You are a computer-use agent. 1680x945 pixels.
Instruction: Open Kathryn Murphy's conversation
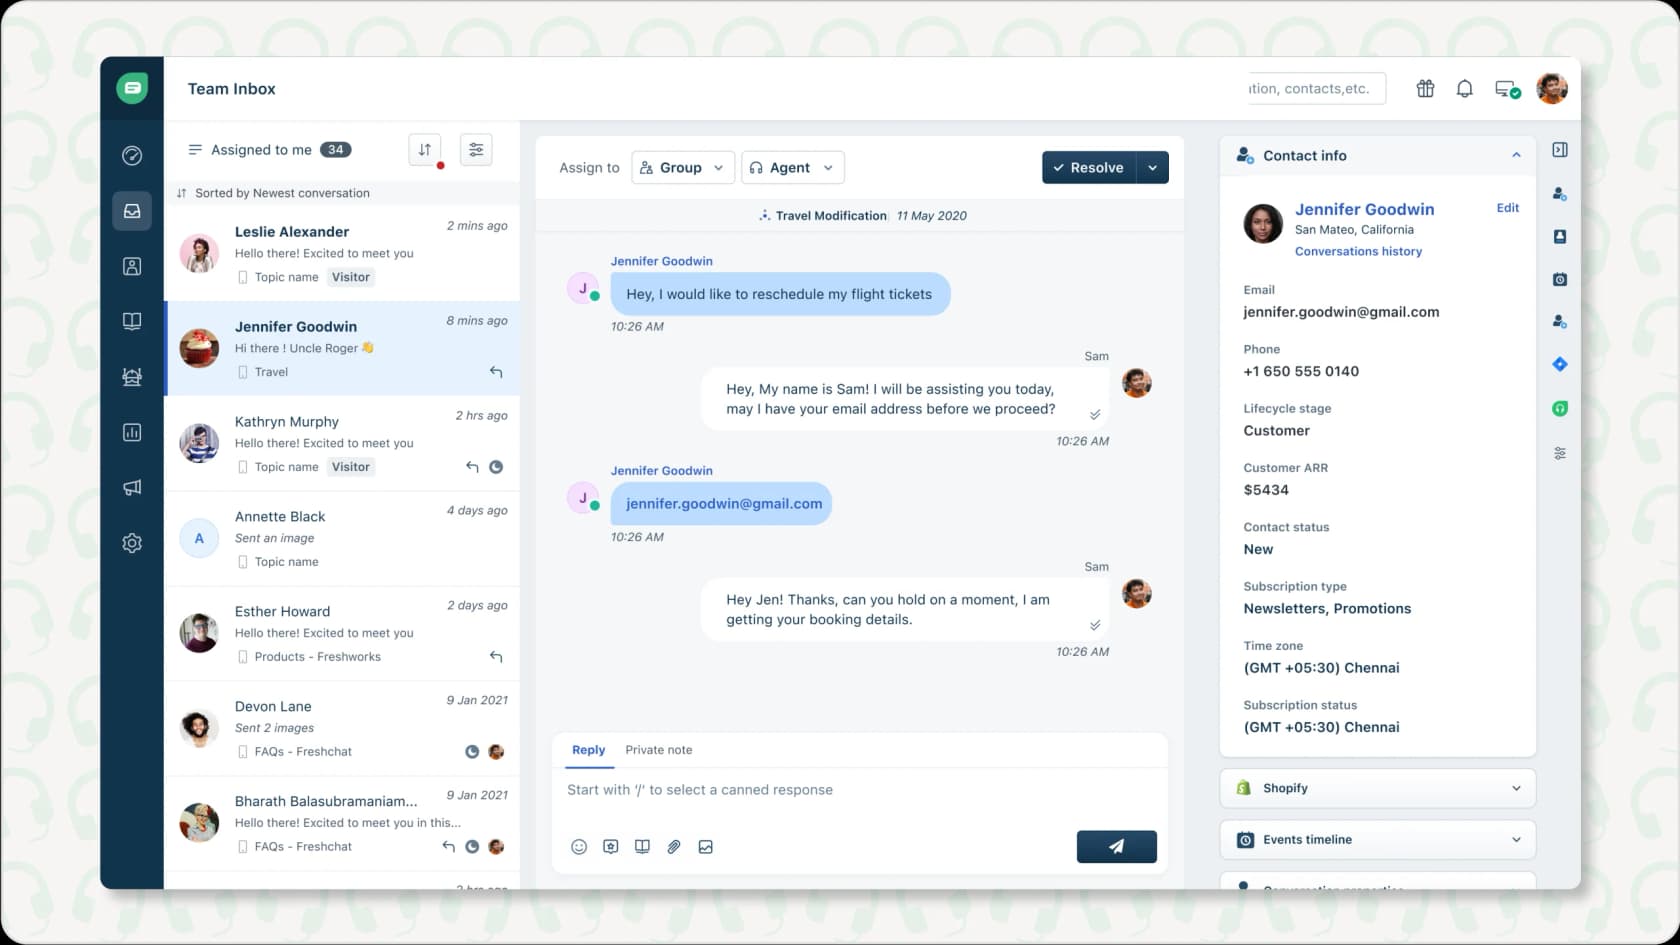click(342, 444)
